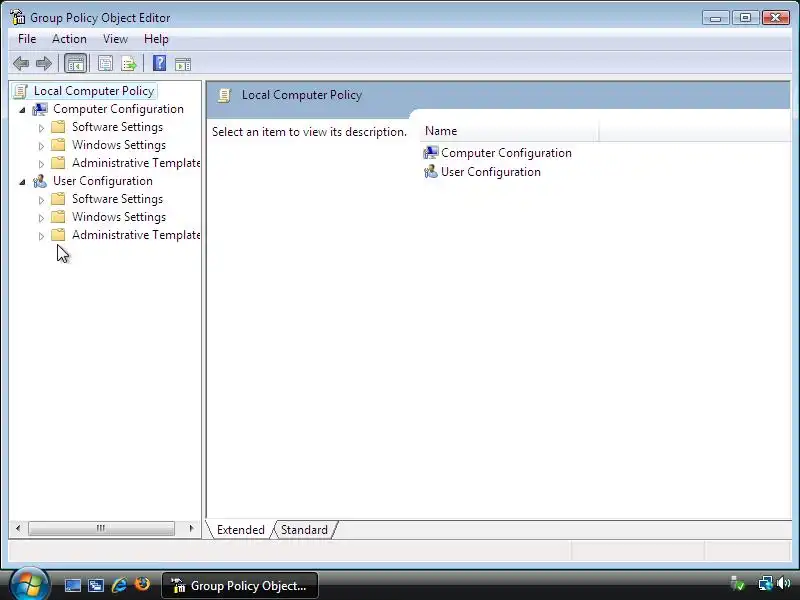Click the Local Computer Policy scroll icon in tree
Viewport: 800px width, 600px height.
pyautogui.click(x=20, y=91)
